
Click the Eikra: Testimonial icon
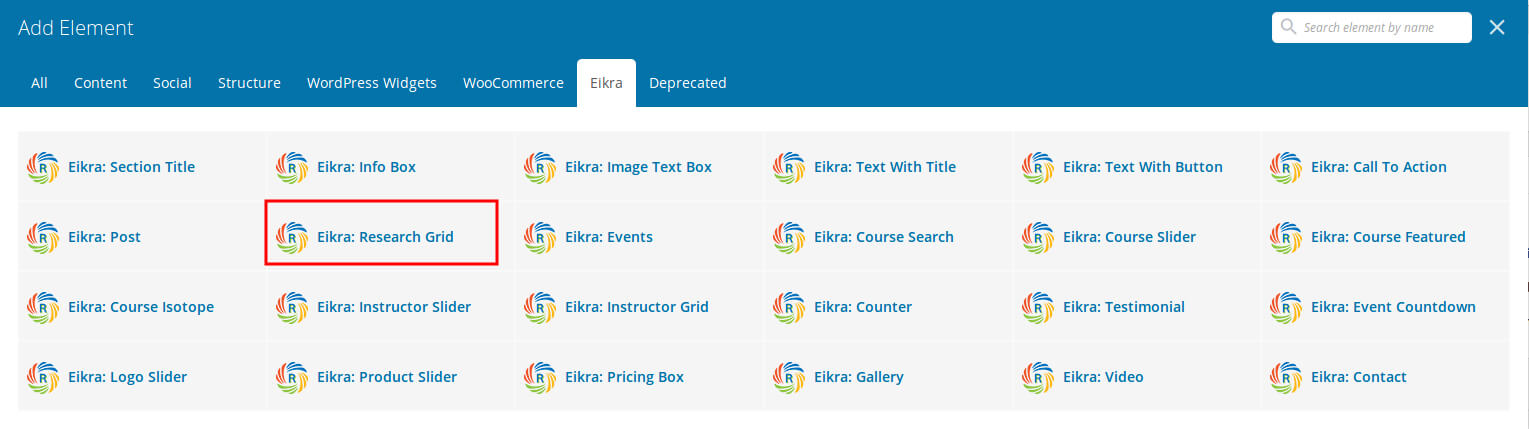click(1038, 307)
